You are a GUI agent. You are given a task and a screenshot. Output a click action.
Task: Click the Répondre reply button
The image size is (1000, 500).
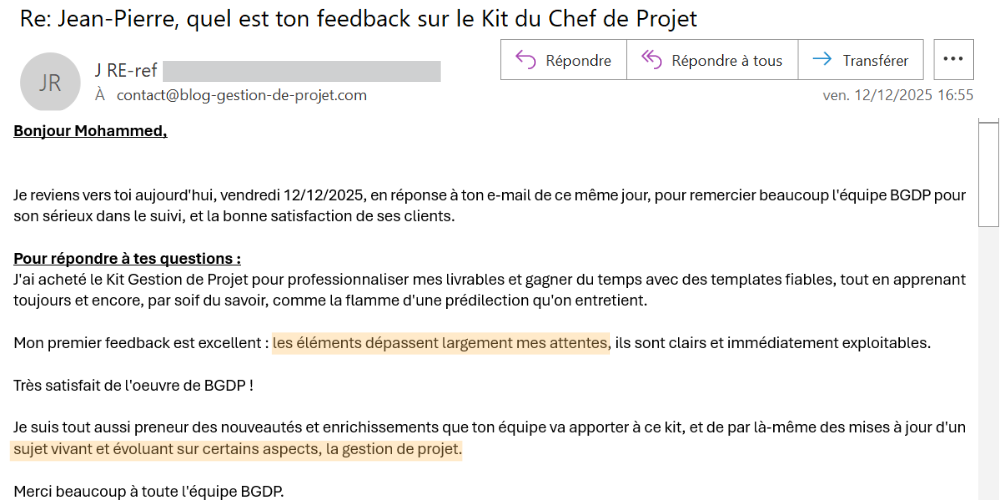point(564,60)
